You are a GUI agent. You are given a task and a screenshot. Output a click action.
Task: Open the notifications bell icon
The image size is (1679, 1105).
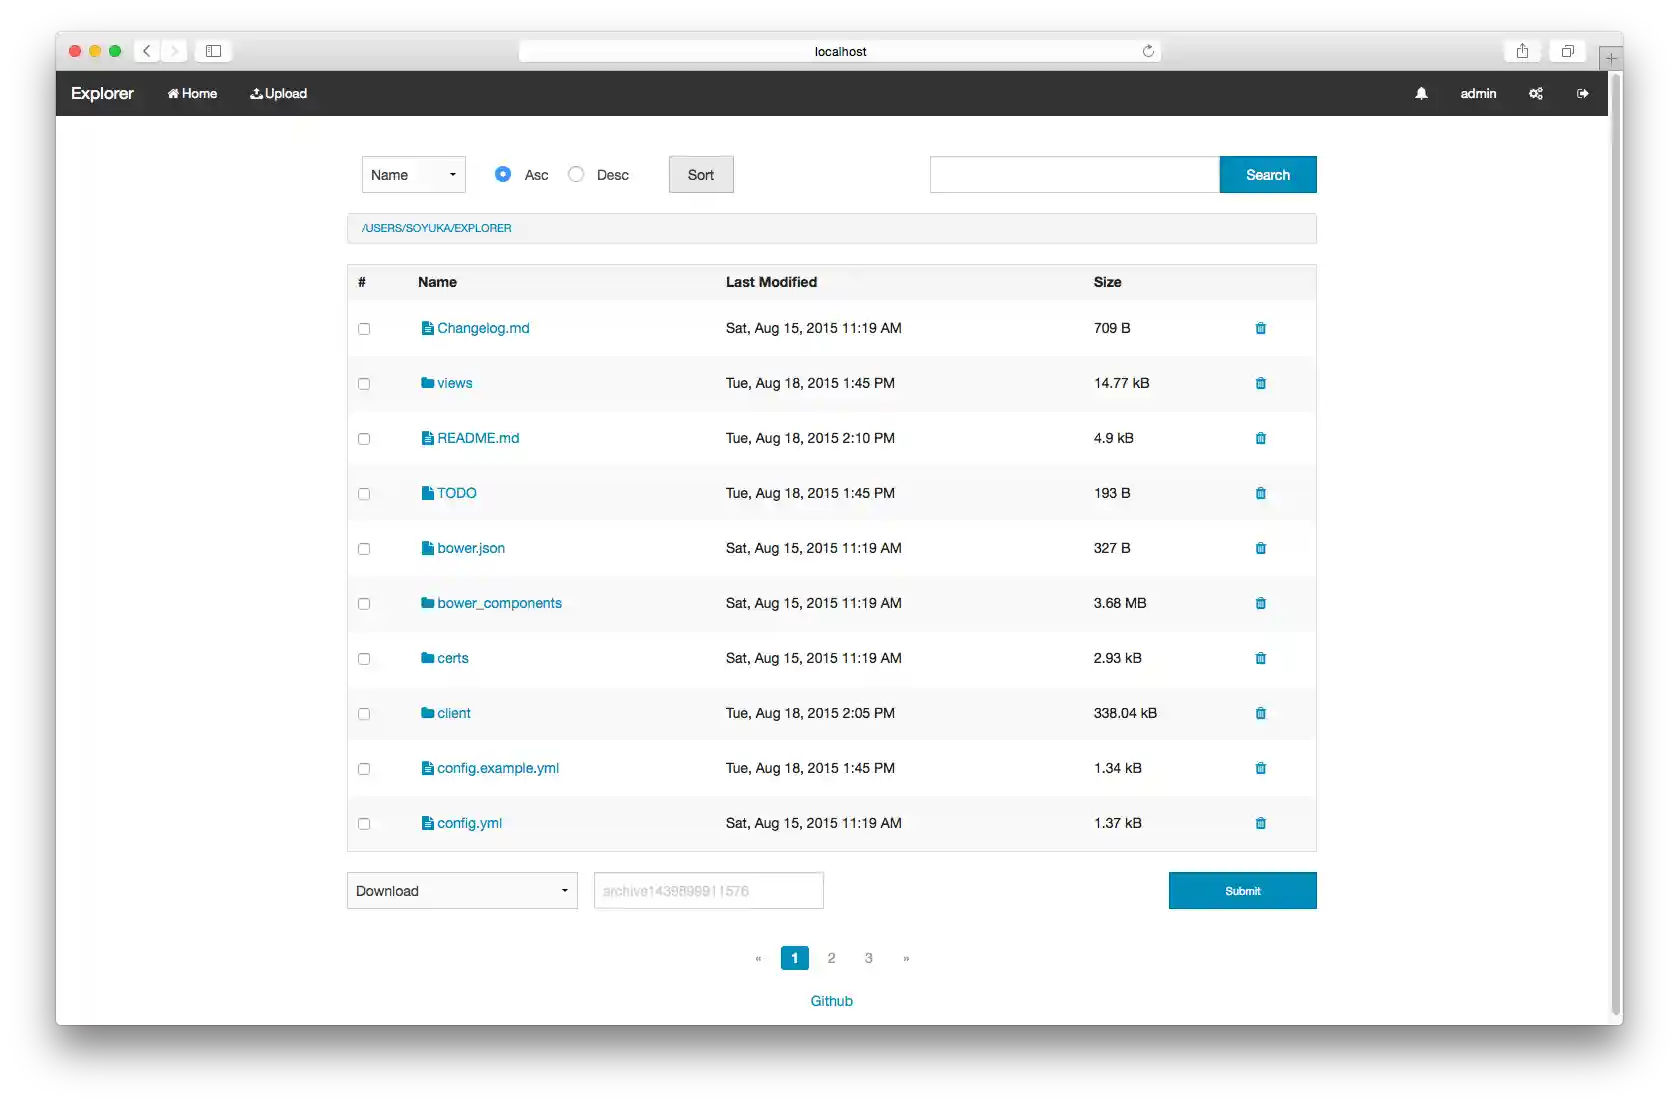(1421, 93)
